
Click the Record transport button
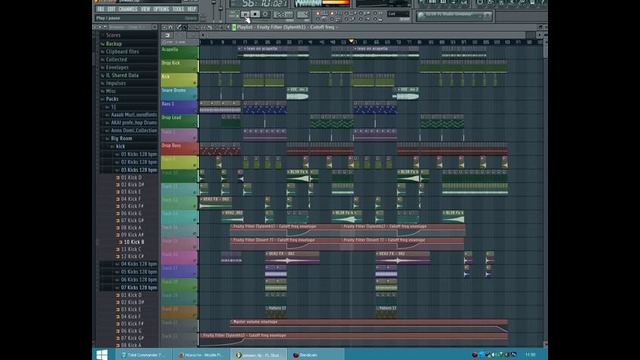point(265,14)
